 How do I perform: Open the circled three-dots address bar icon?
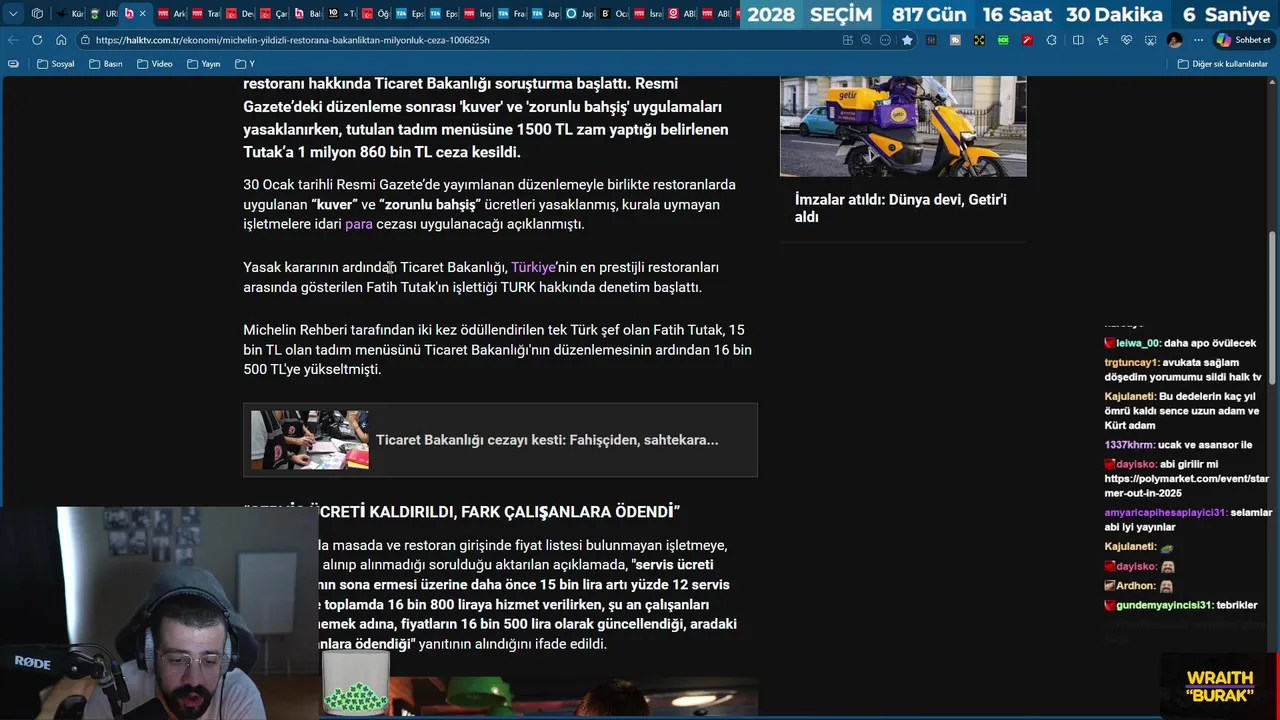click(885, 40)
